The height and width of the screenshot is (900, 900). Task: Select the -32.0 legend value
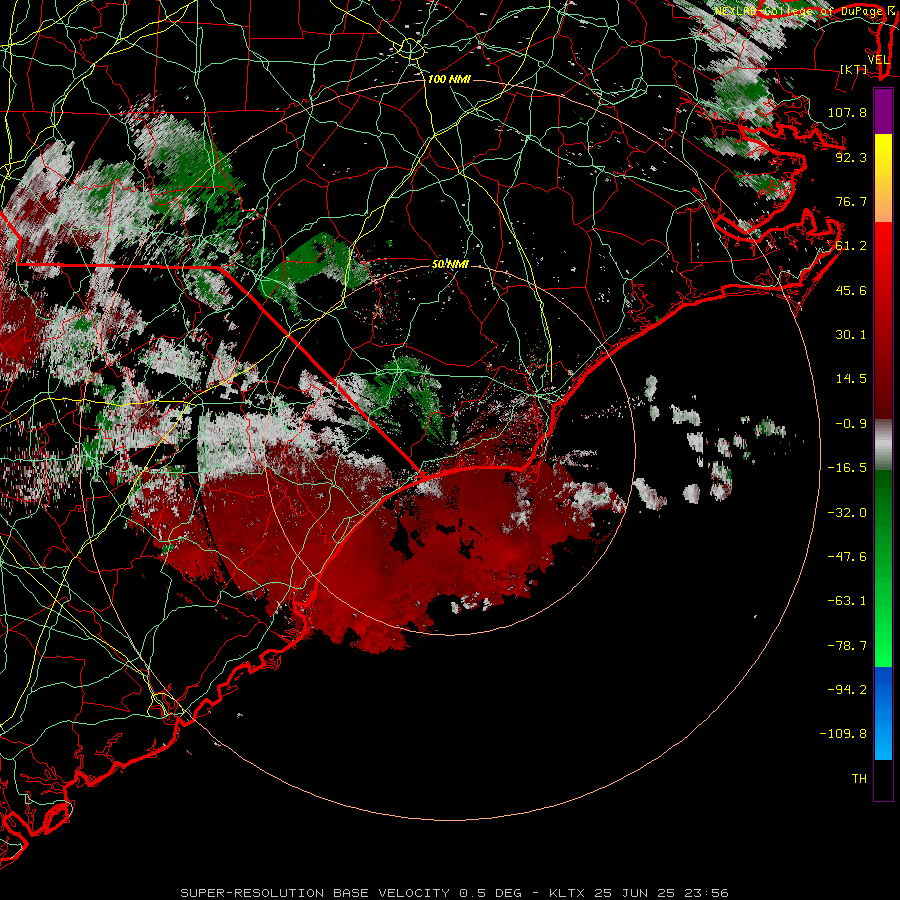coord(847,513)
